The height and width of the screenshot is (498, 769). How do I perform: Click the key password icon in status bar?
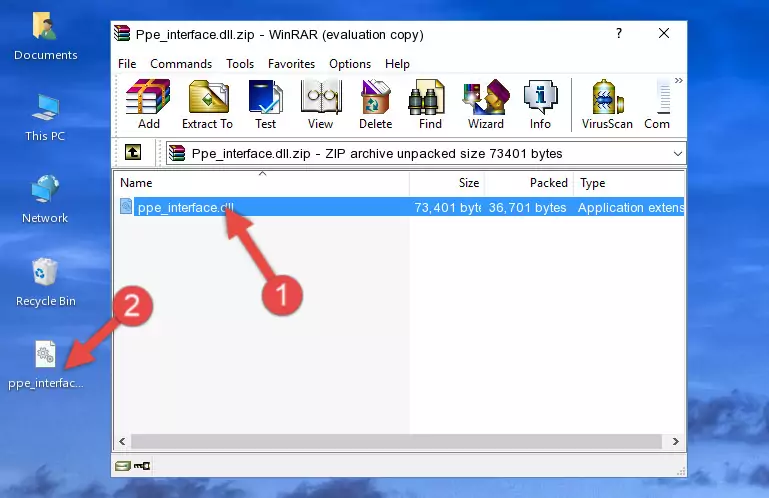pyautogui.click(x=142, y=466)
